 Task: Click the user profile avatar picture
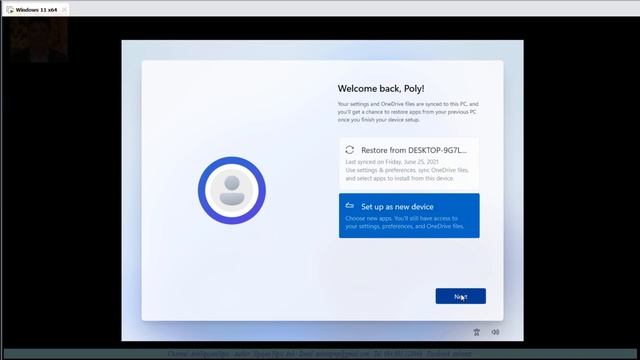click(x=232, y=191)
